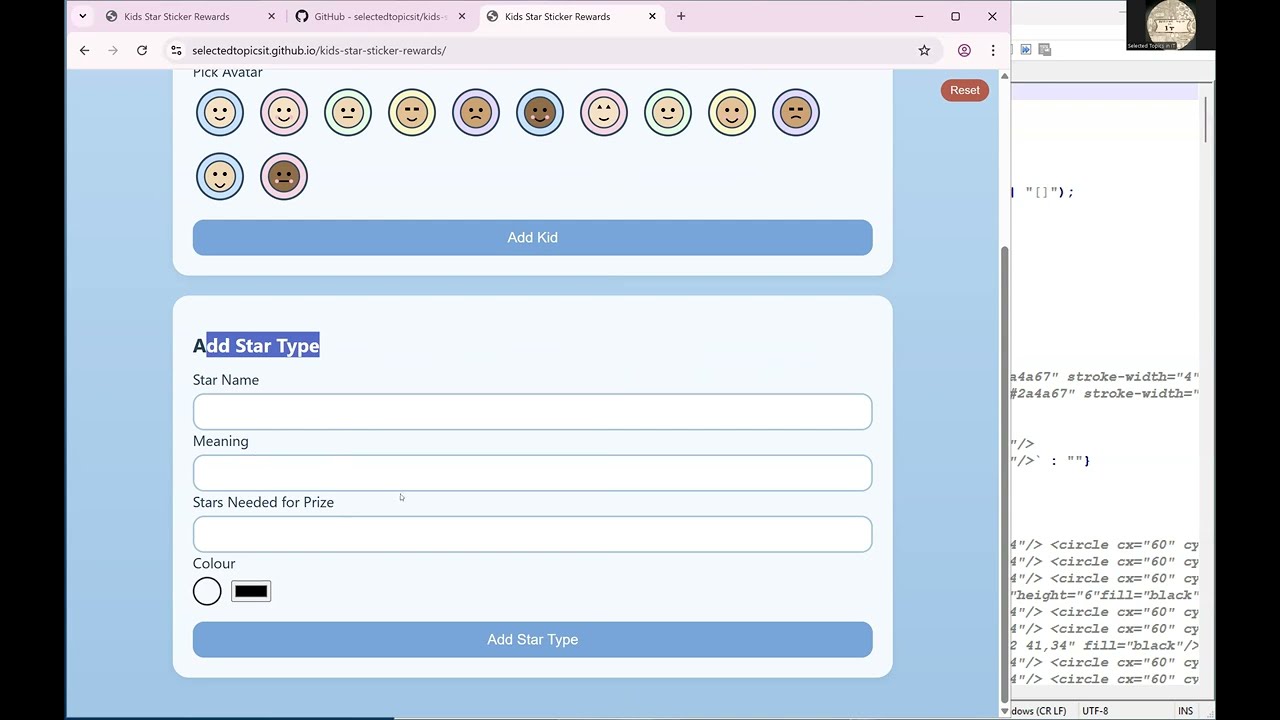Pick the green-ringed smiling avatar
Image resolution: width=1280 pixels, height=720 pixels.
click(x=668, y=113)
